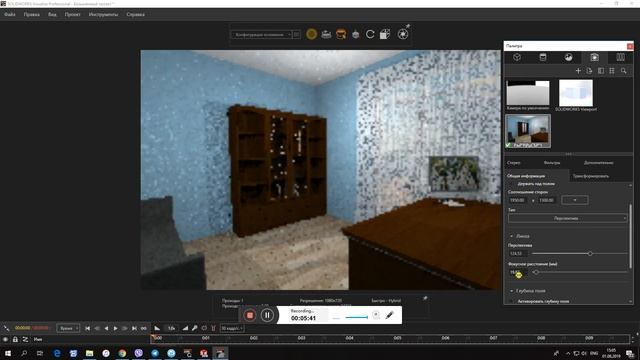Open the configuration dropdown in top toolbar

tap(262, 35)
